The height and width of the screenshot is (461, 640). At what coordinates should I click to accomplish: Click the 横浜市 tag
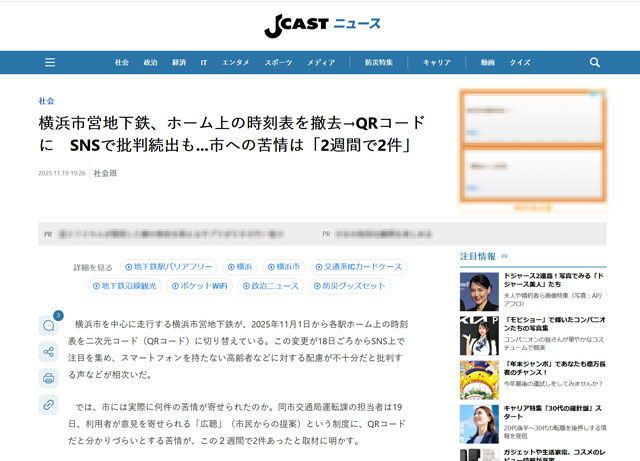pyautogui.click(x=284, y=267)
